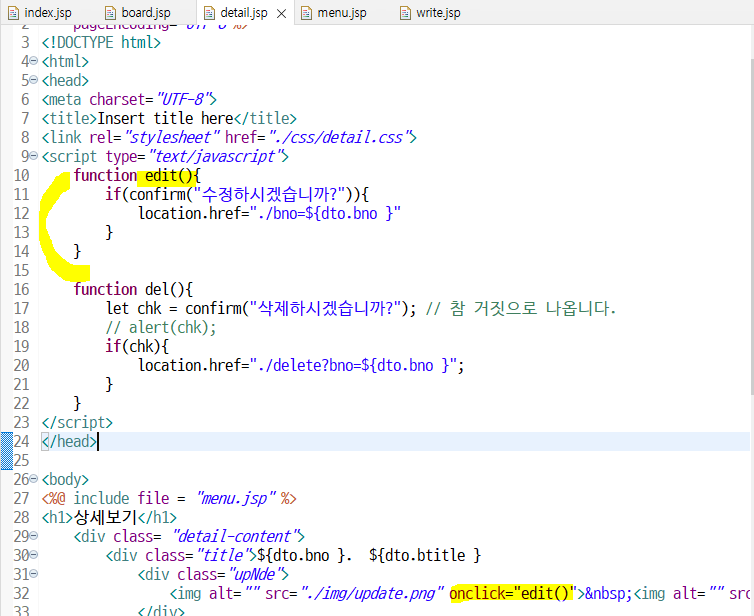
Task: Click the class="upNde" attribute value
Action: pos(253,574)
